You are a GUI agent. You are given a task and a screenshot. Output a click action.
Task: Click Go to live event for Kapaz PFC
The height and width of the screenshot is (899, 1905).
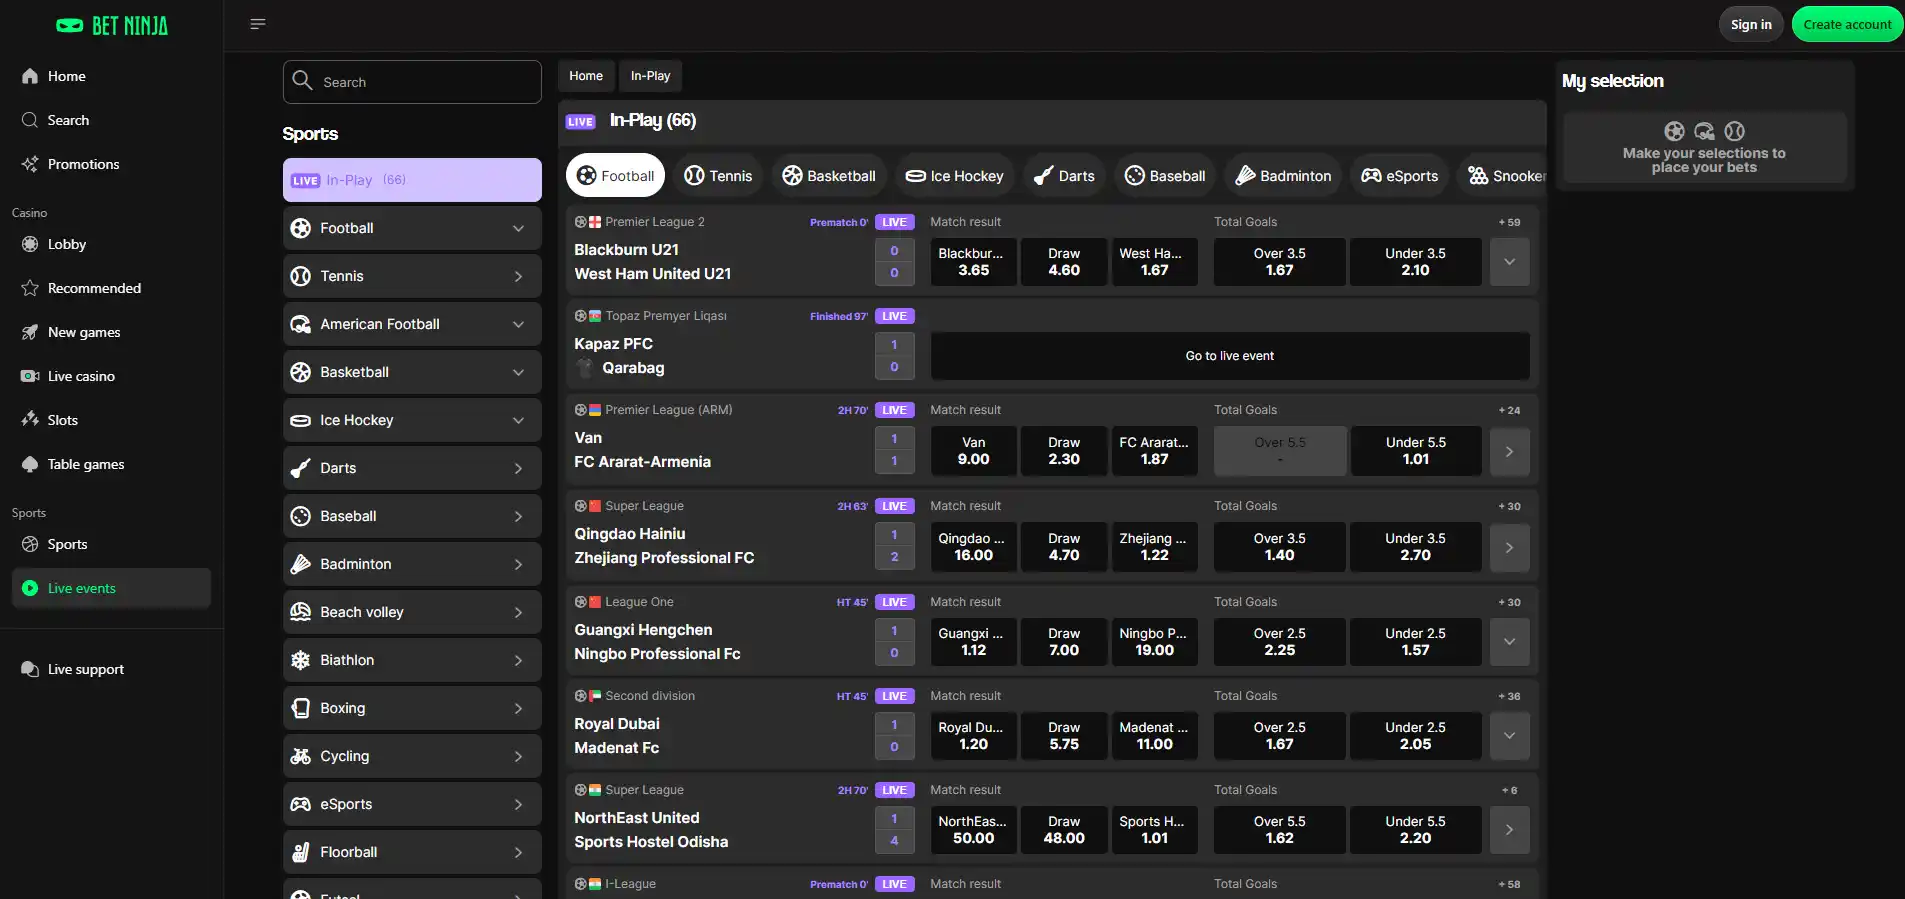[1230, 356]
